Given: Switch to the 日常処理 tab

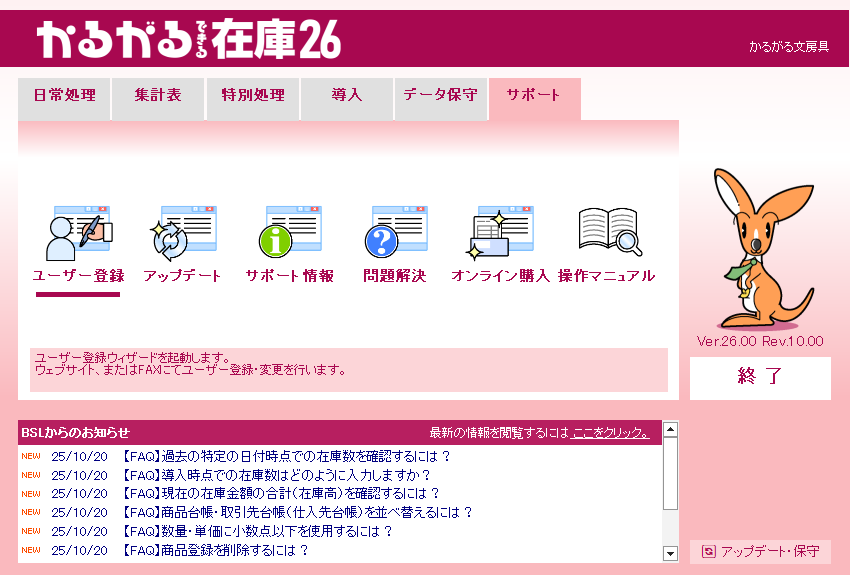Looking at the screenshot, I should (x=64, y=96).
